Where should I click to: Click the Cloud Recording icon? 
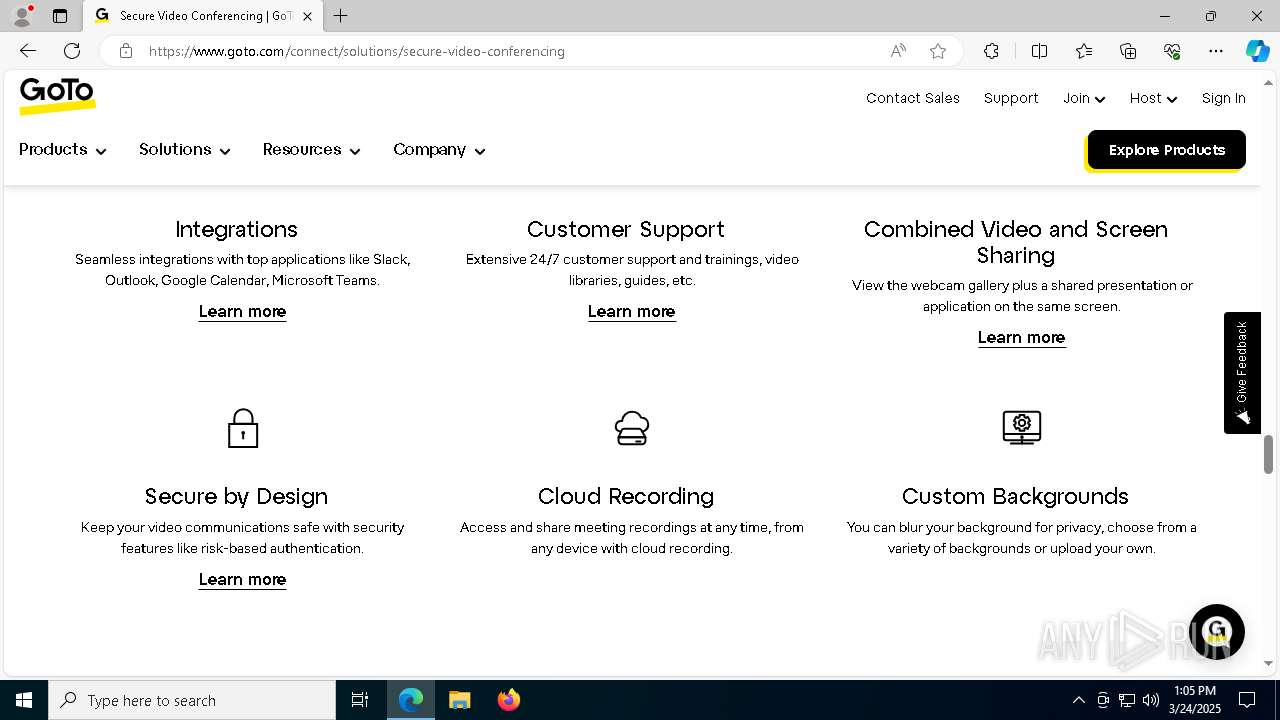pos(632,428)
